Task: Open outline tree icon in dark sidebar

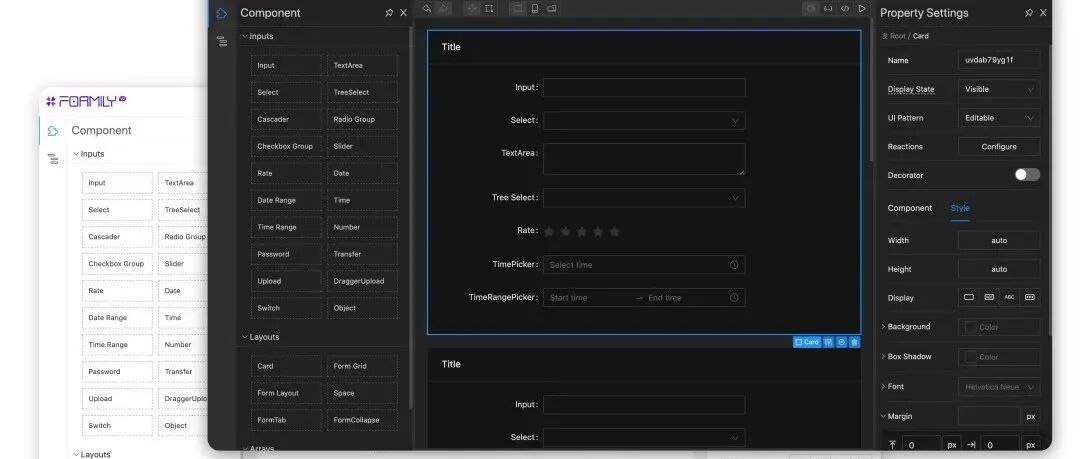Action: pyautogui.click(x=222, y=41)
